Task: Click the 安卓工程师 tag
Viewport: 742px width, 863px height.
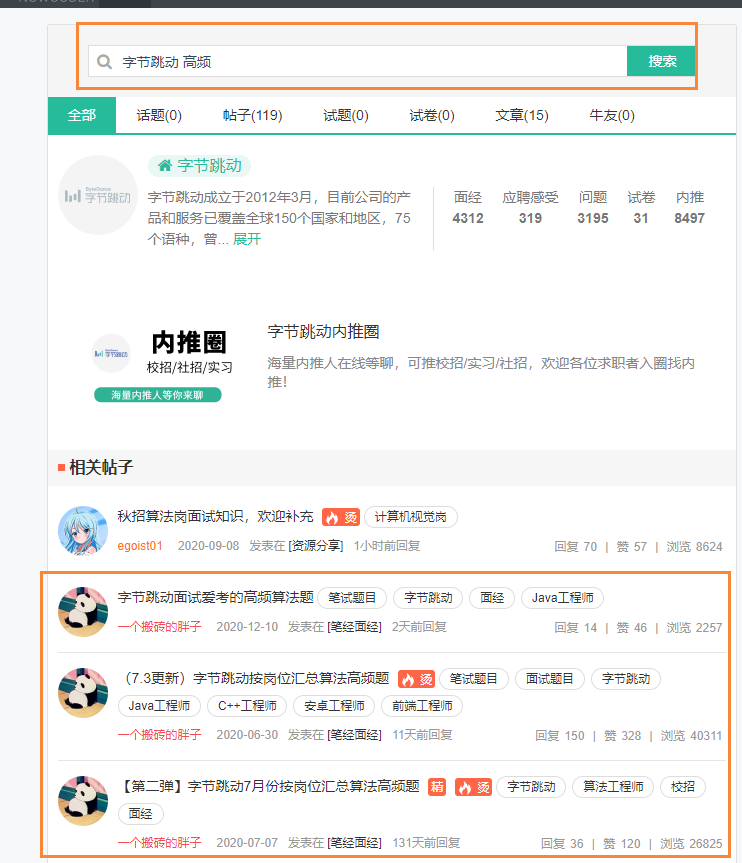Action: tap(334, 706)
